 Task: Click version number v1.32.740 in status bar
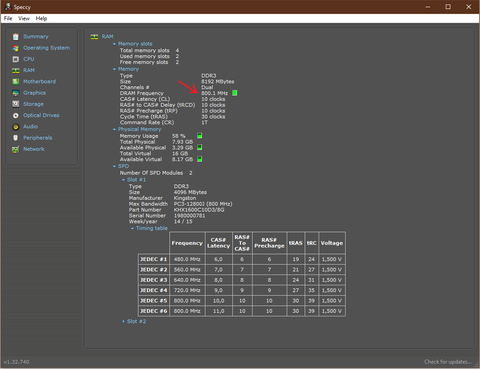17,362
